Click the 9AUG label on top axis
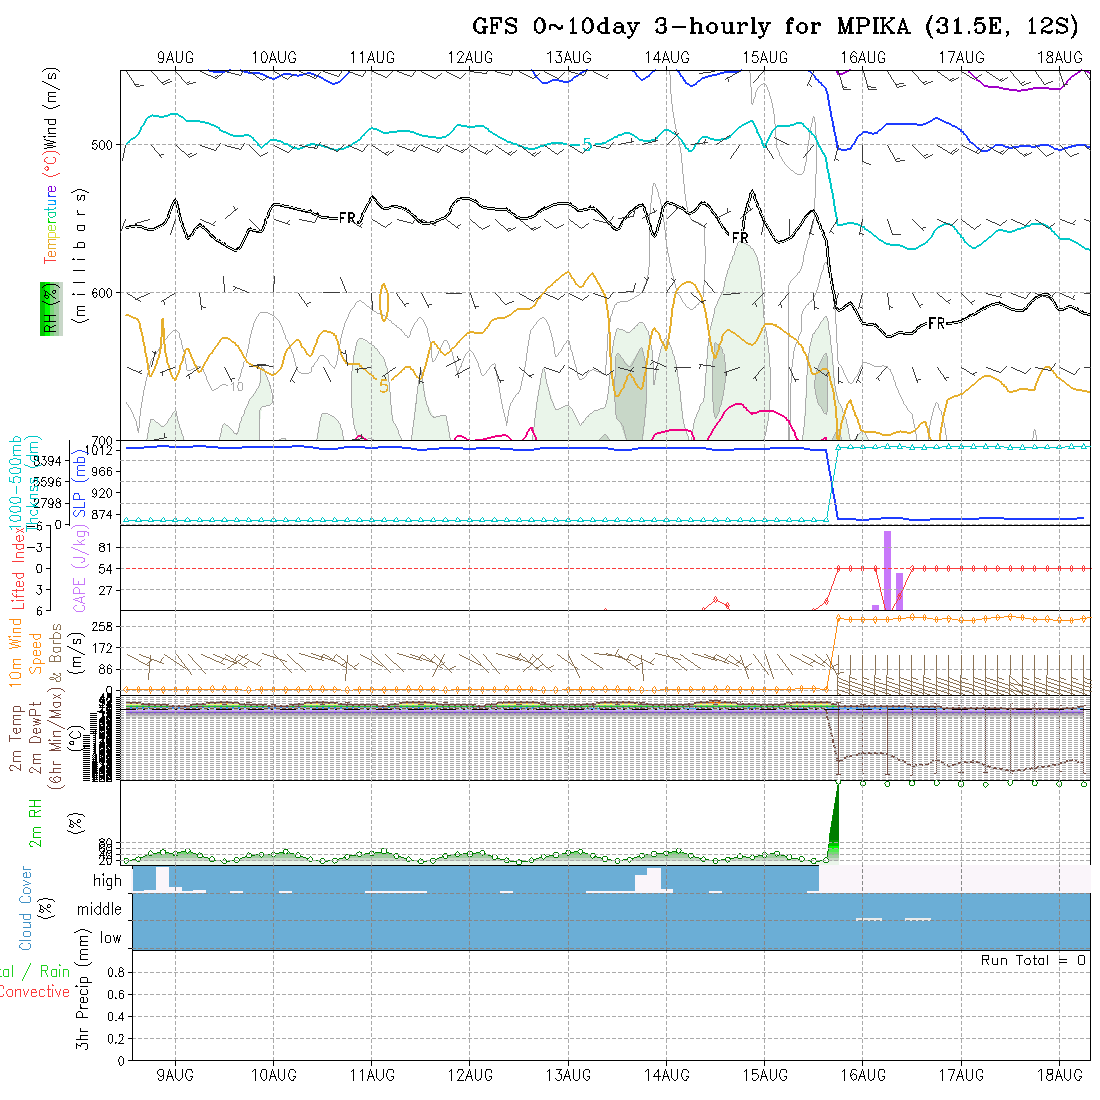The width and height of the screenshot is (1100, 1100). 175,58
